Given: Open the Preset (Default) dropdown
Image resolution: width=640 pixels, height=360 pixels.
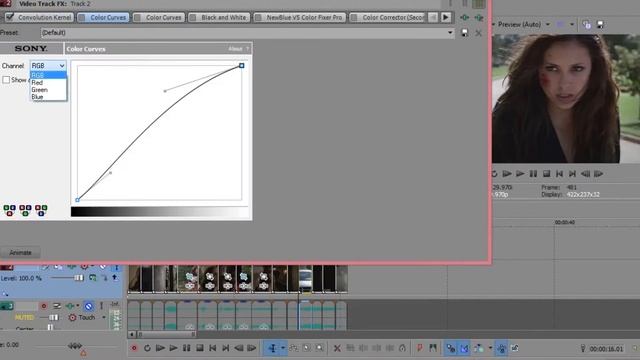Looking at the screenshot, I should pyautogui.click(x=450, y=33).
